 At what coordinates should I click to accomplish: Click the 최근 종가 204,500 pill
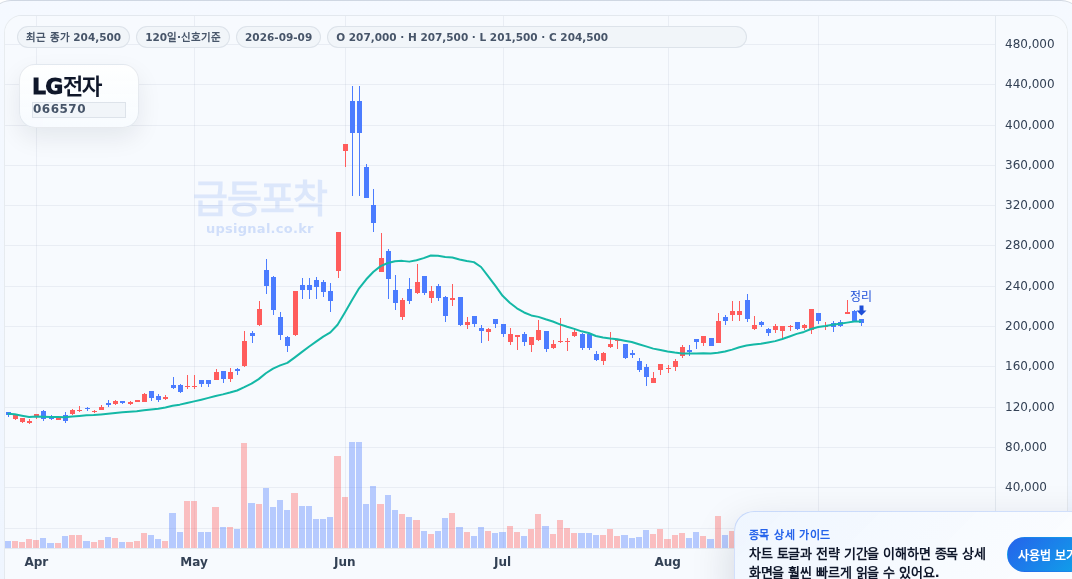(x=73, y=37)
